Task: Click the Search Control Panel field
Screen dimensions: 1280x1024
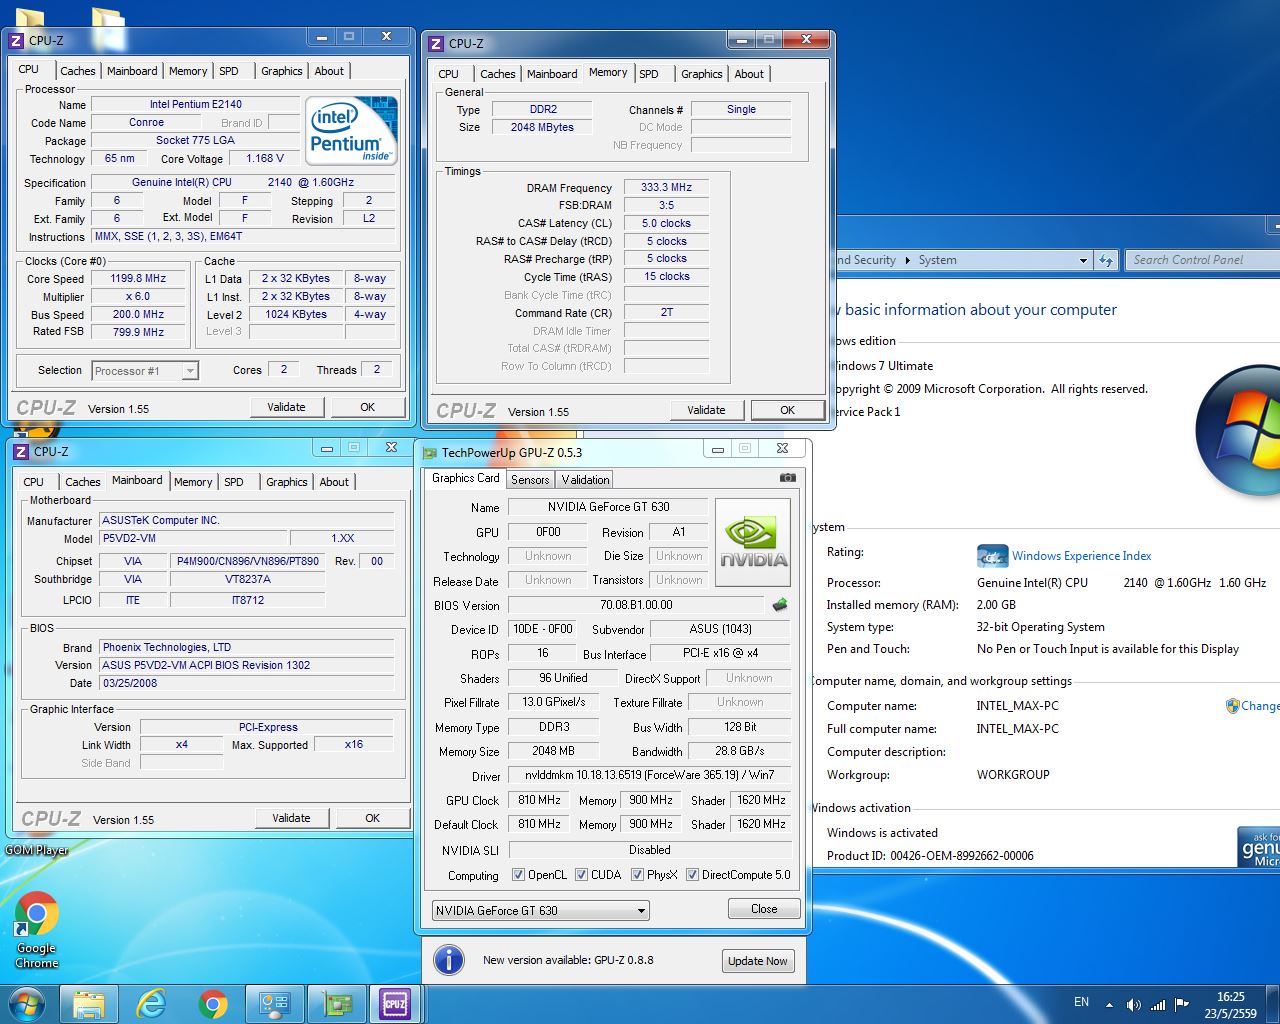Action: [x=1200, y=260]
